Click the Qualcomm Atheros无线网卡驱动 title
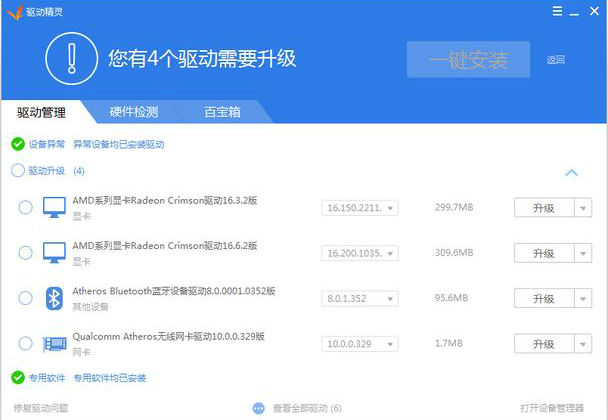 [x=168, y=336]
